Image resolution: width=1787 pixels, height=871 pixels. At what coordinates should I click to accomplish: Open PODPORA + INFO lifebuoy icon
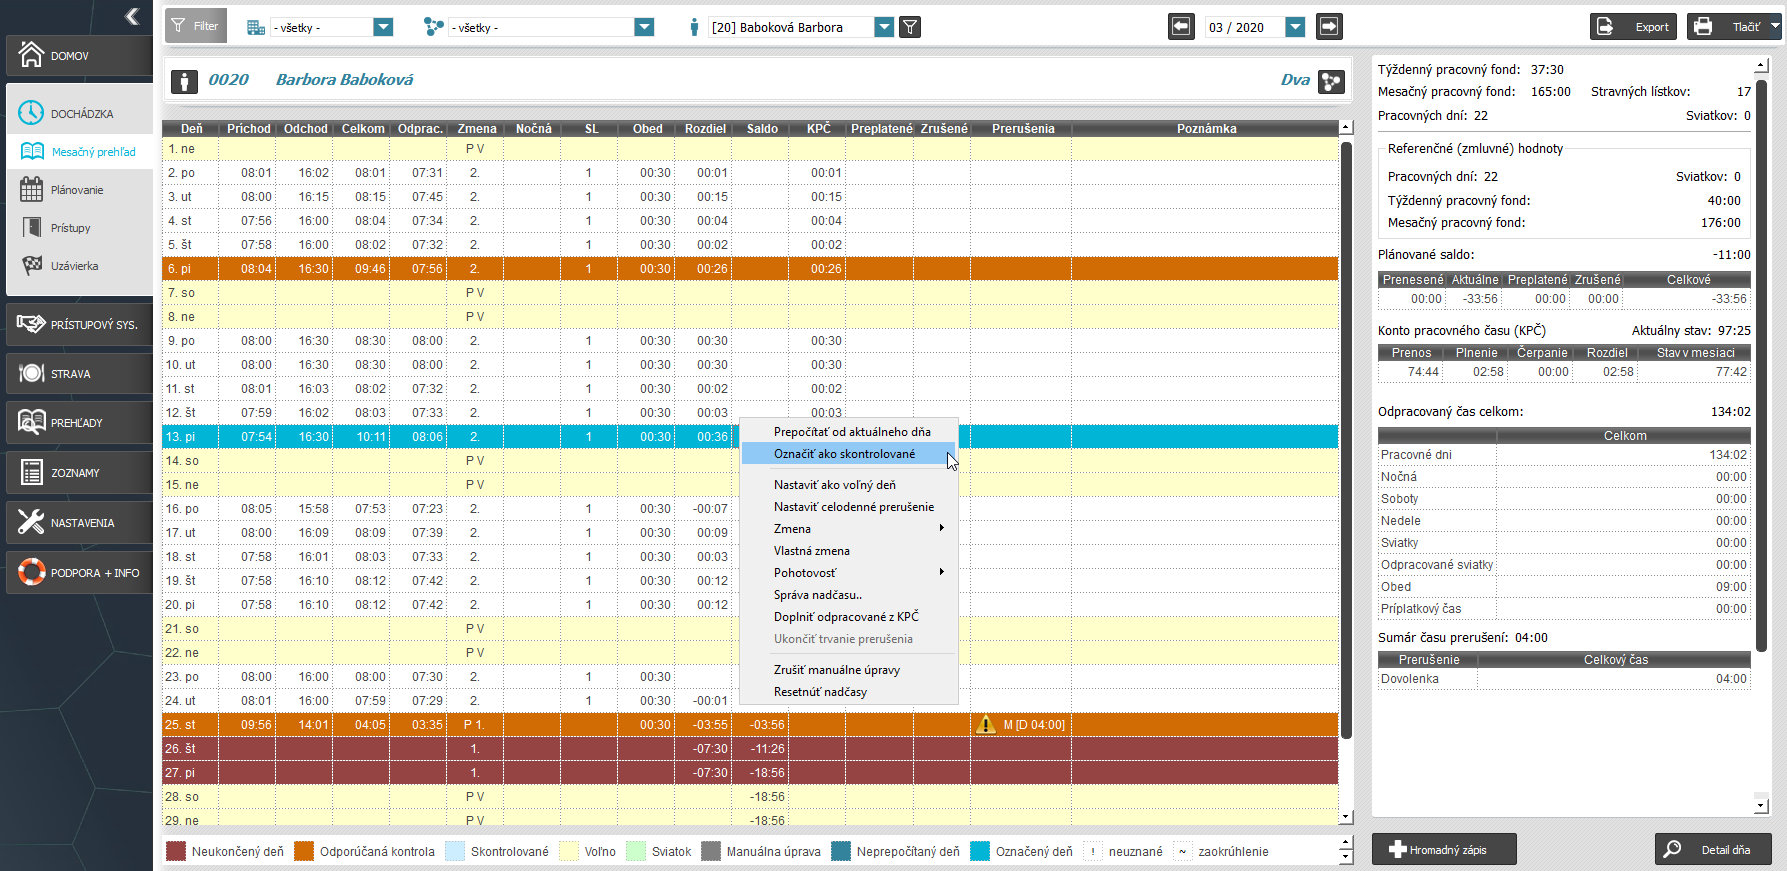[x=31, y=572]
